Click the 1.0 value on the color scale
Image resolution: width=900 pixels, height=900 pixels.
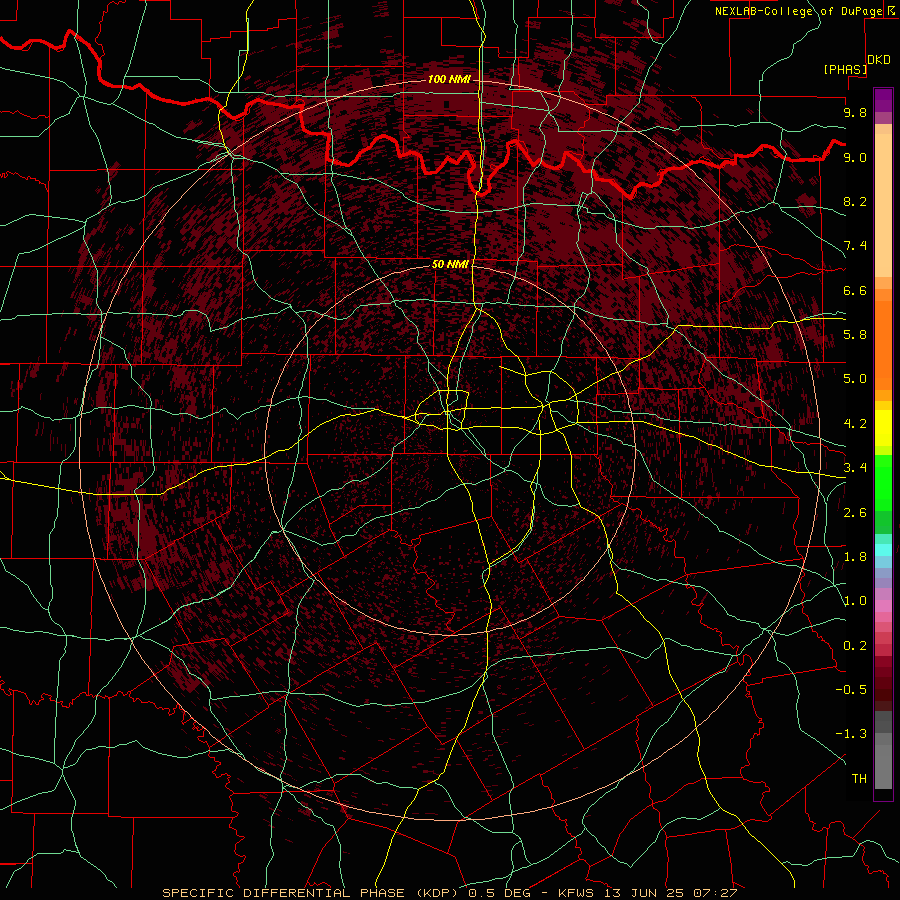[855, 601]
